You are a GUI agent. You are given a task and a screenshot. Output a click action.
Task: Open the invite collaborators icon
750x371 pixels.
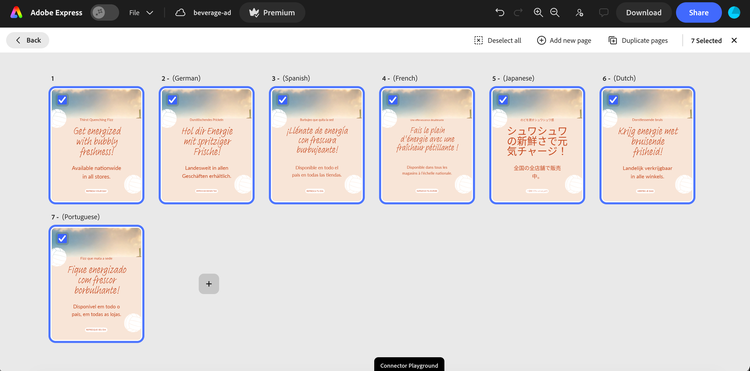579,13
